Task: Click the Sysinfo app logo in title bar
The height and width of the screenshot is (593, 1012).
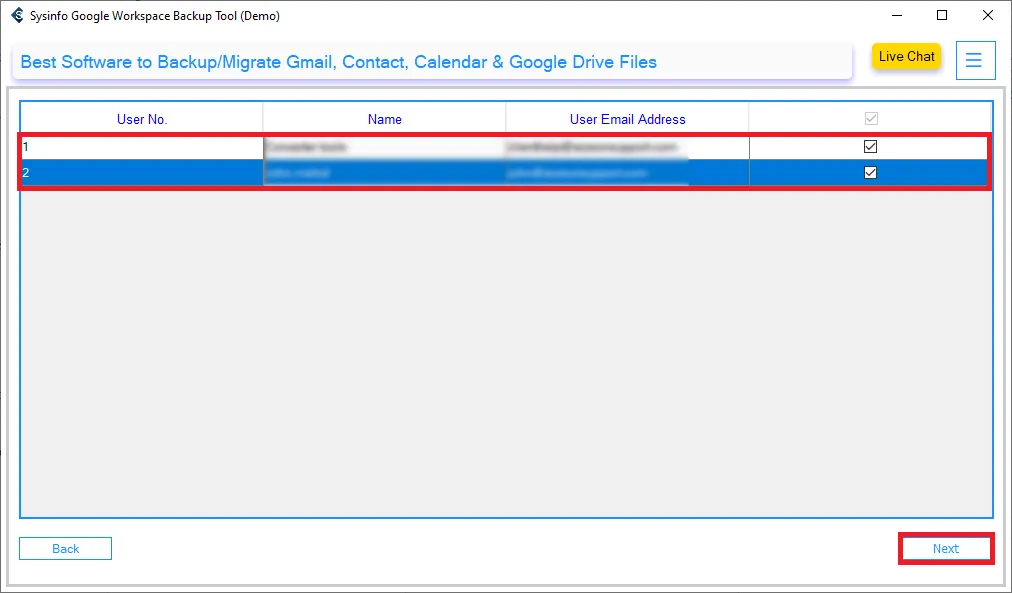Action: (x=17, y=15)
